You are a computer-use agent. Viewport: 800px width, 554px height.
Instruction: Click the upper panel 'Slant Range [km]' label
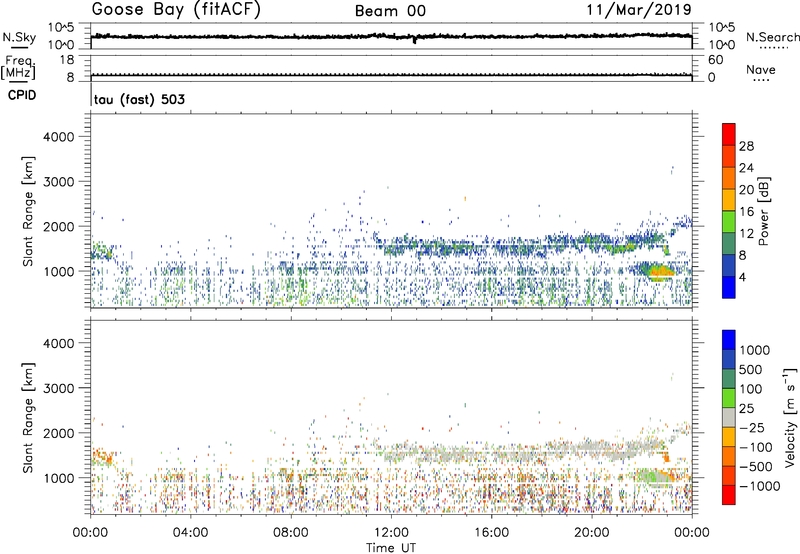tap(29, 211)
